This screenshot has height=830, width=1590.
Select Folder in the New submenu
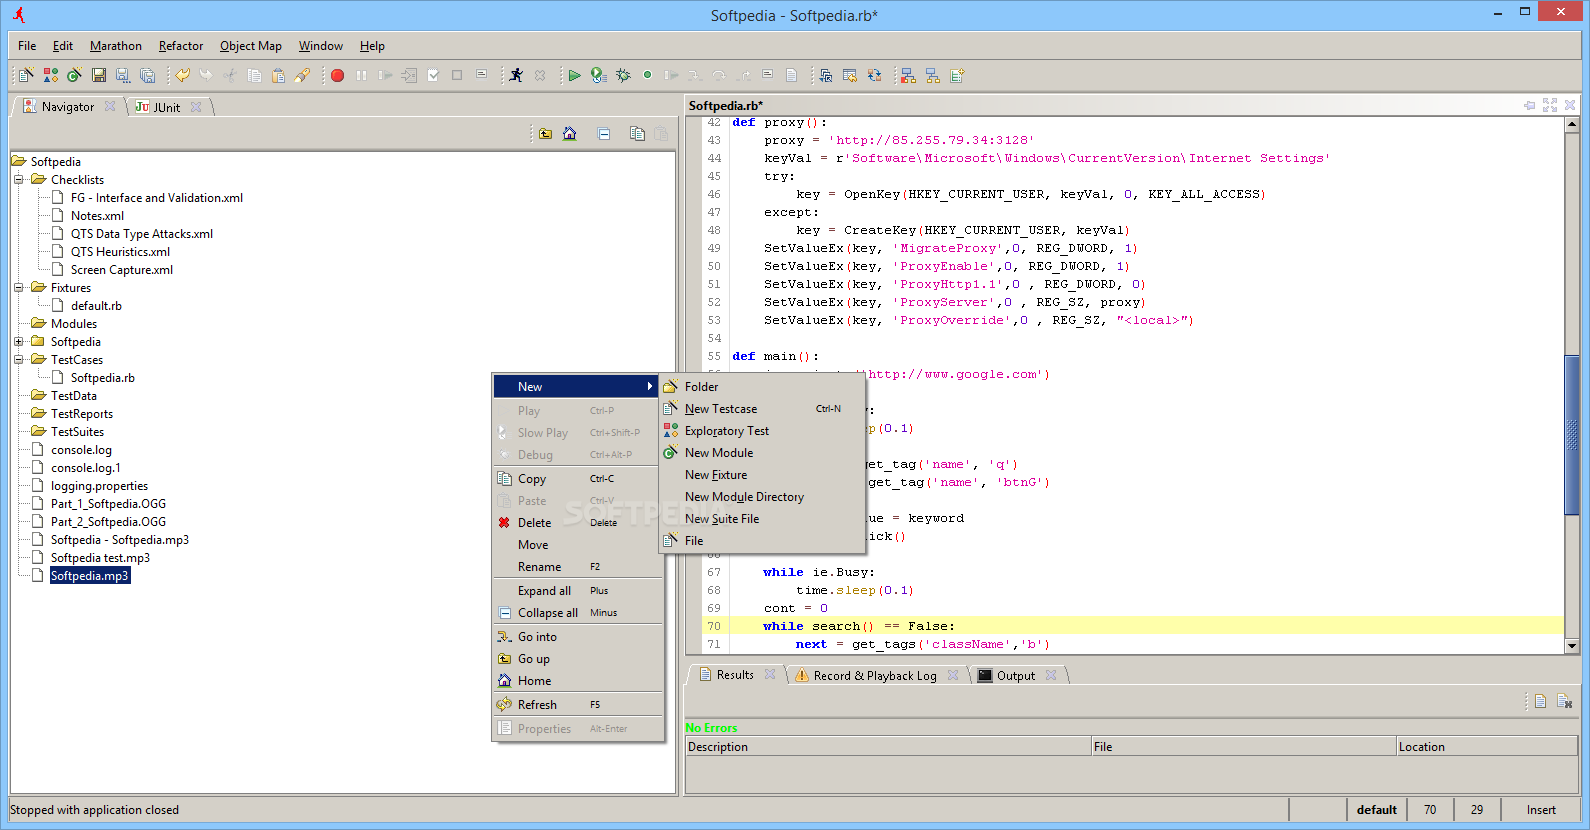pyautogui.click(x=762, y=387)
